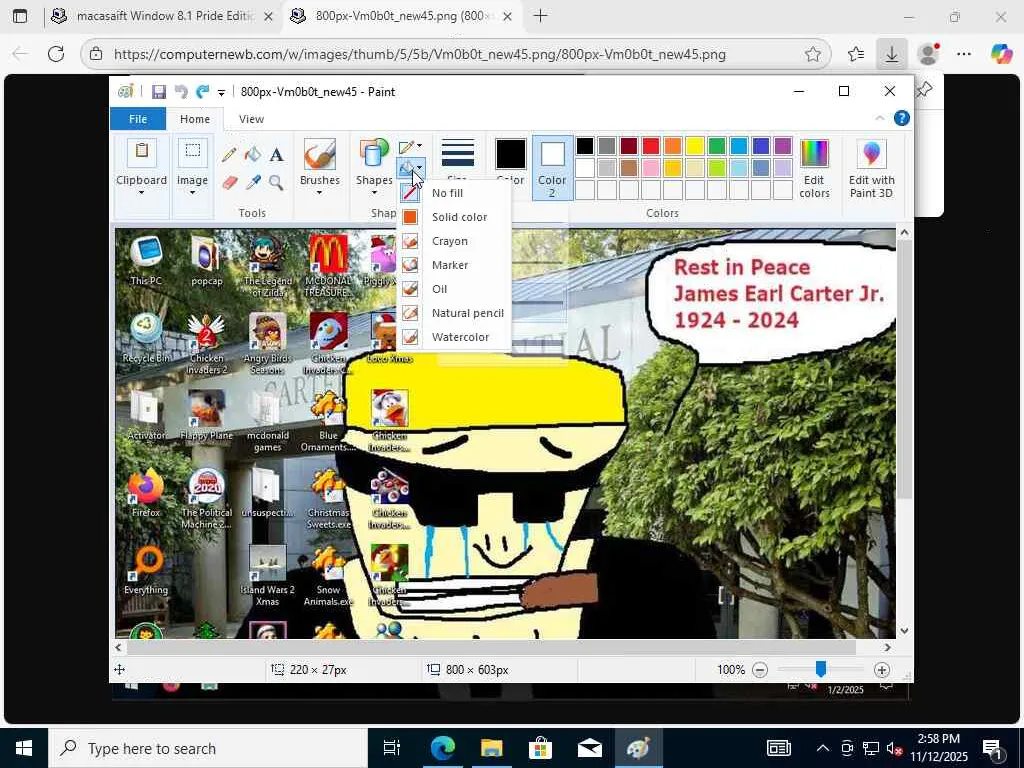Viewport: 1024px width, 768px height.
Task: Open the Copilot icon in Edge
Action: point(1001,54)
